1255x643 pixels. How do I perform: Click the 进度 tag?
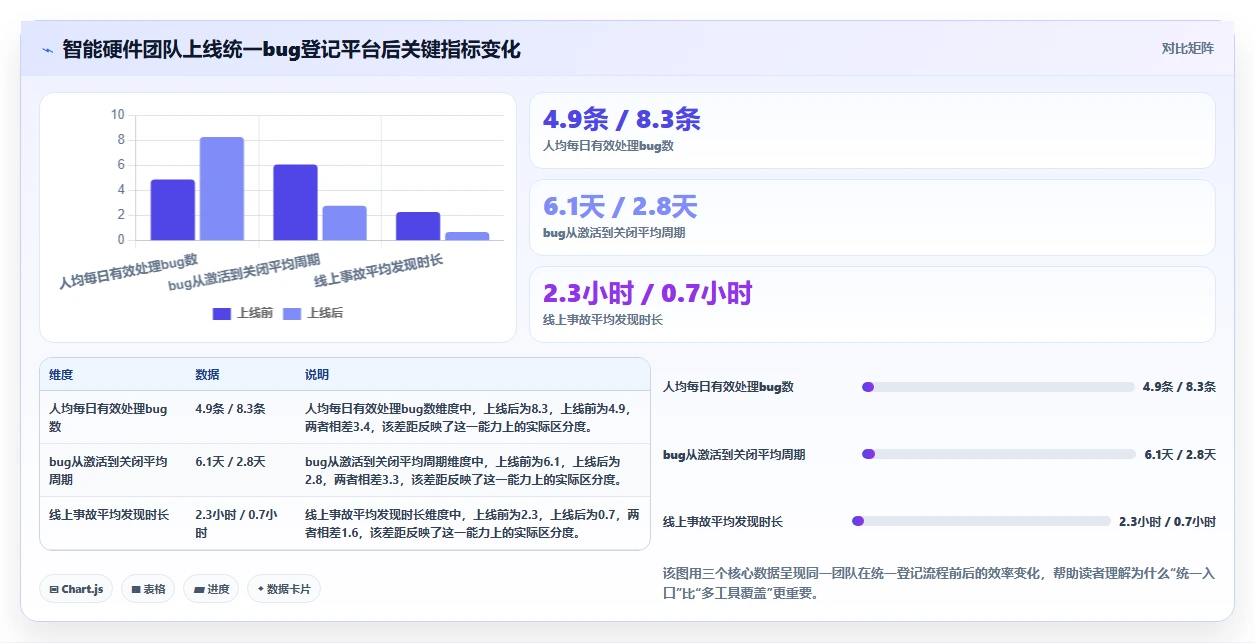tap(211, 589)
